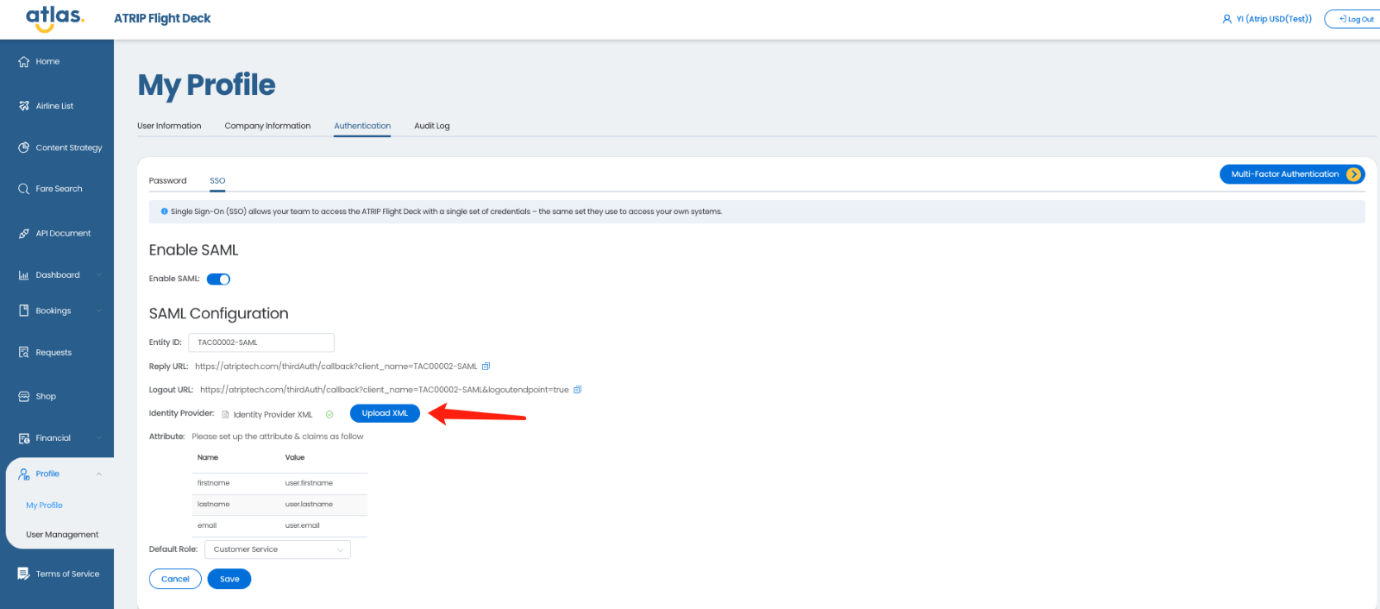Click the API Document link icon
The height and width of the screenshot is (609, 1380).
pos(24,234)
